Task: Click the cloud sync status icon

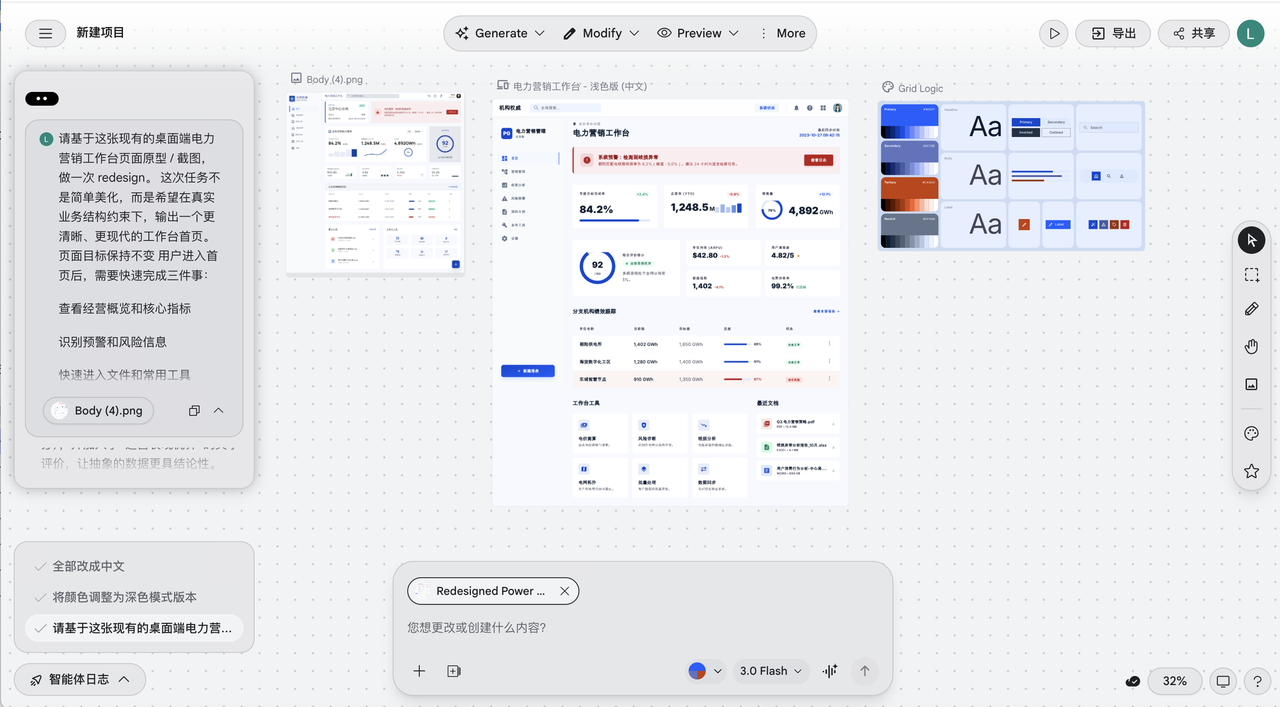Action: pyautogui.click(x=1133, y=681)
